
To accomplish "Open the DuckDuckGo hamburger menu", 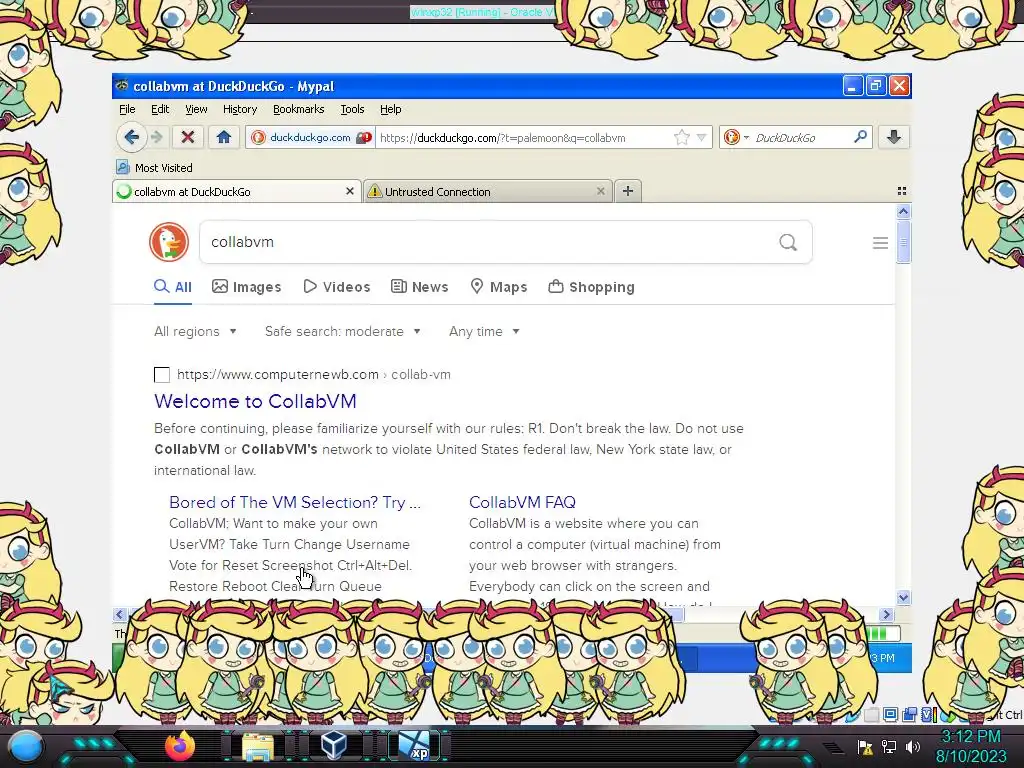I will pos(880,243).
